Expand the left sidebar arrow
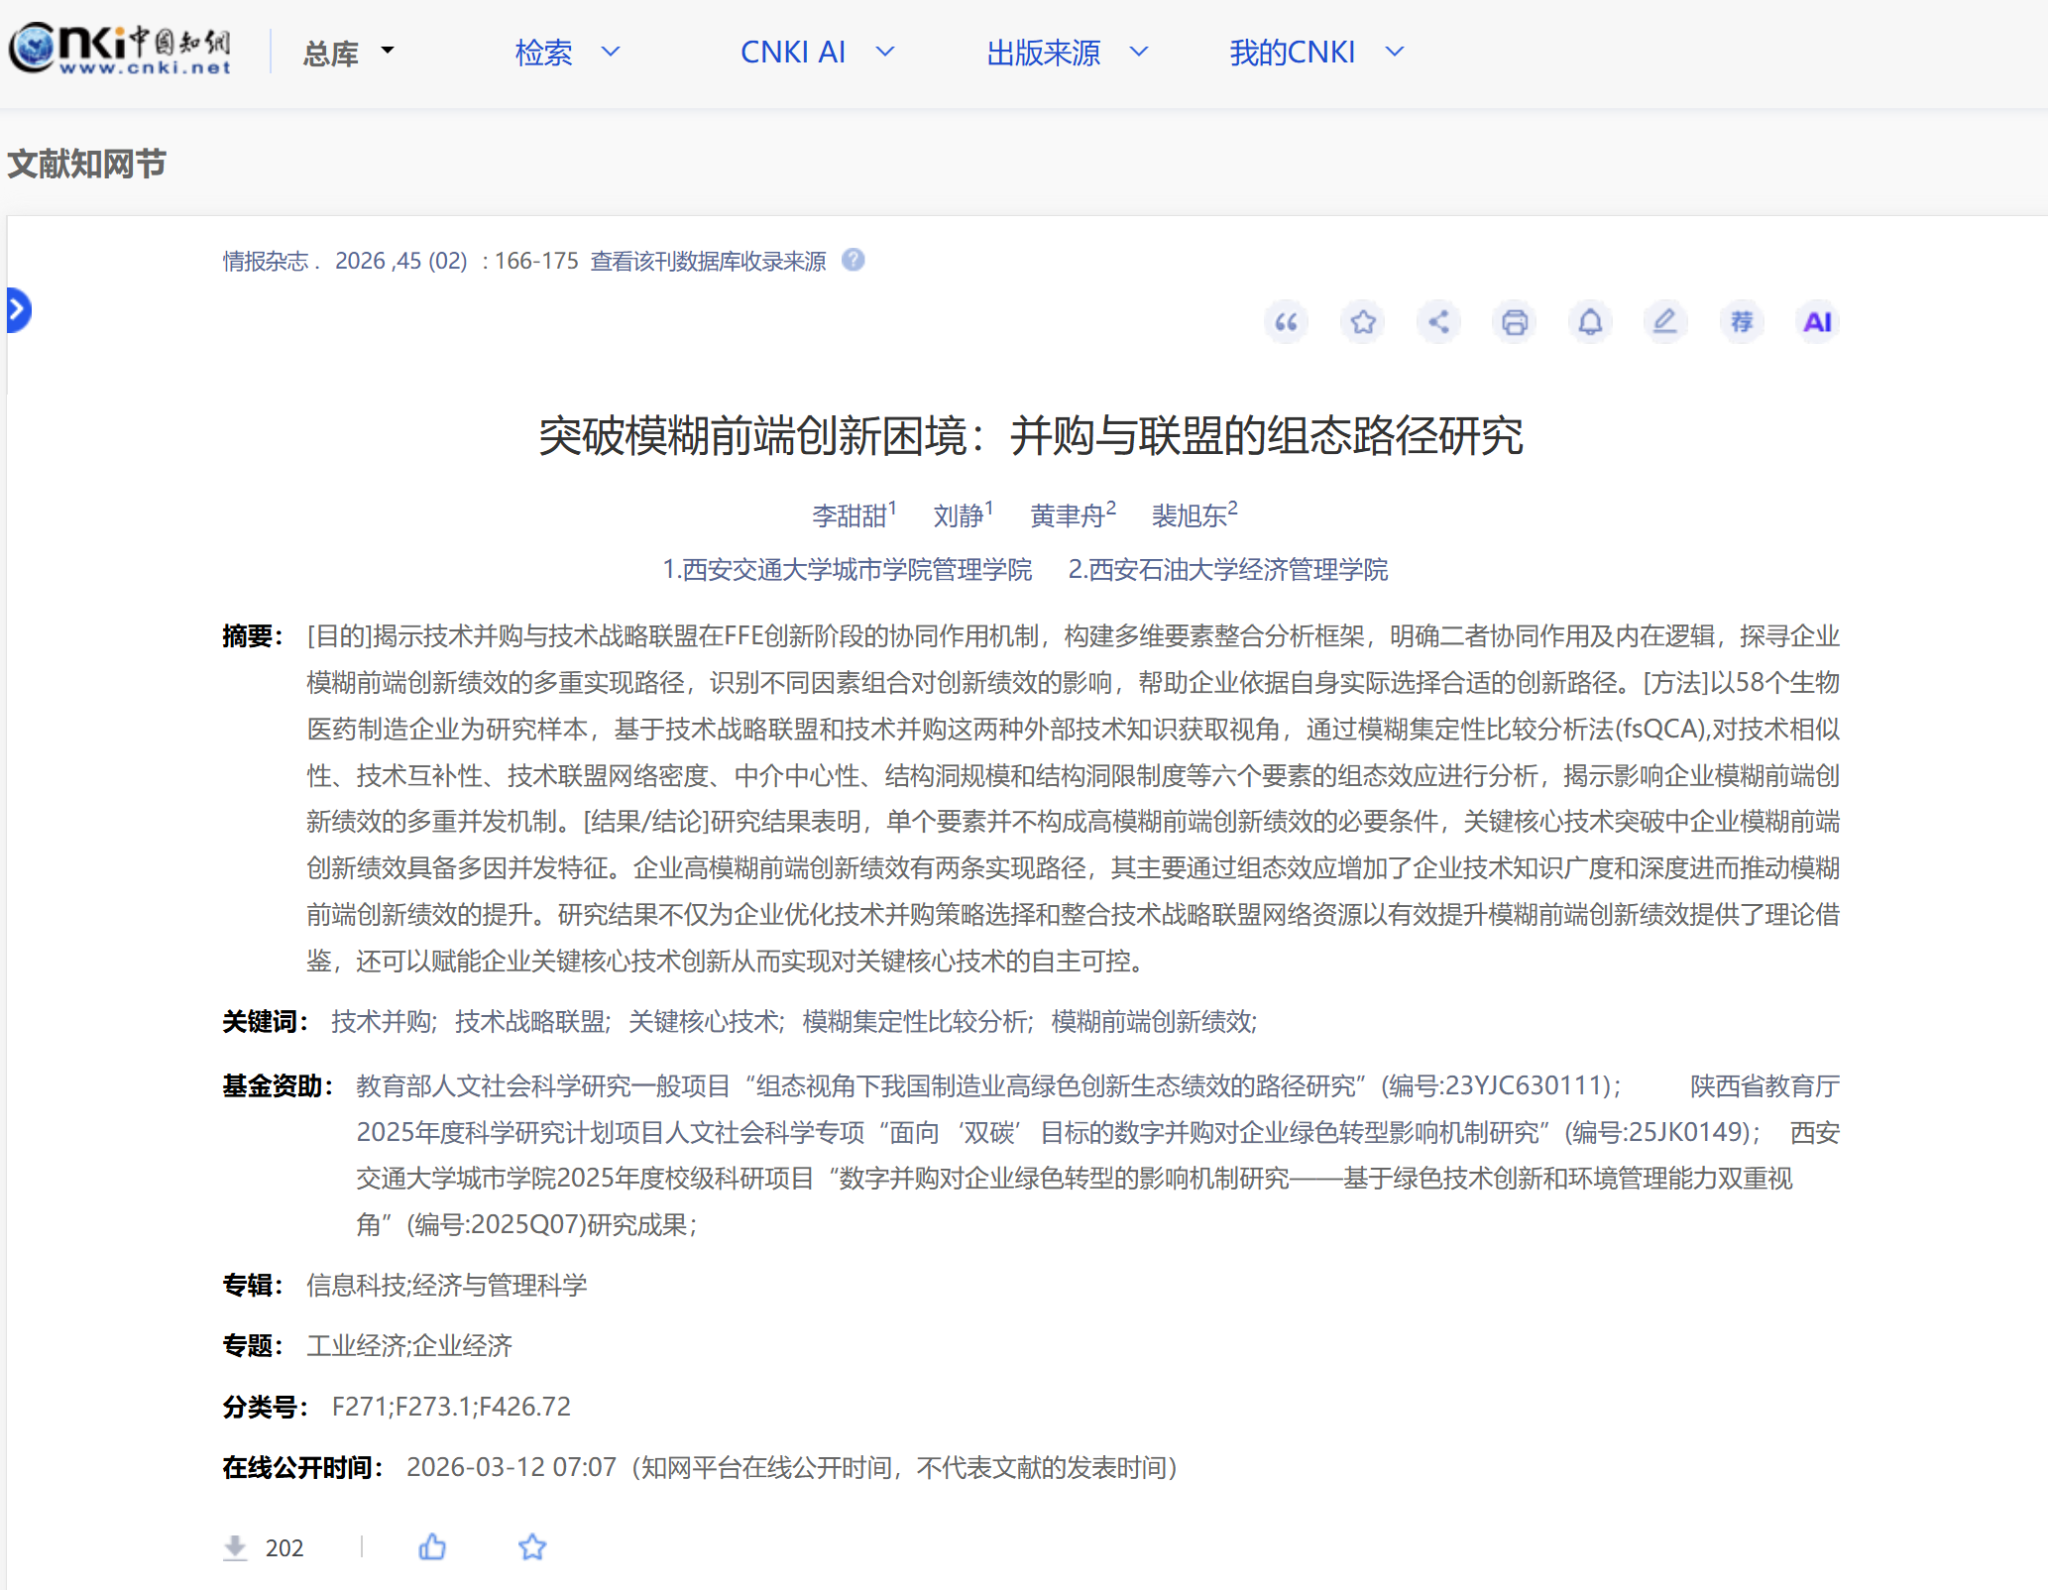Viewport: 2048px width, 1590px height. 18,310
